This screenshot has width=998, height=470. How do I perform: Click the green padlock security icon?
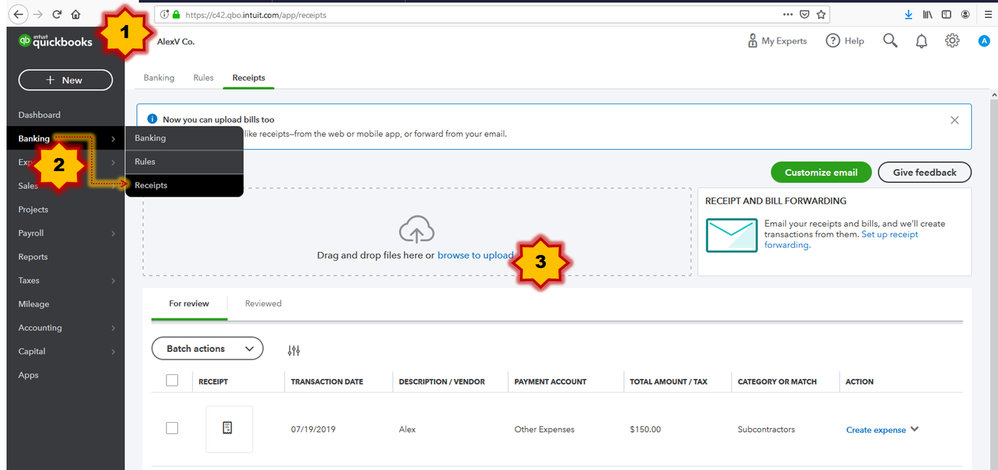(x=176, y=14)
